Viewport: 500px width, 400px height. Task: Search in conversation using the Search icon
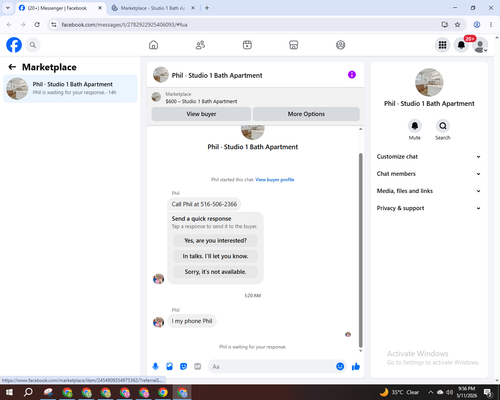pyautogui.click(x=443, y=126)
